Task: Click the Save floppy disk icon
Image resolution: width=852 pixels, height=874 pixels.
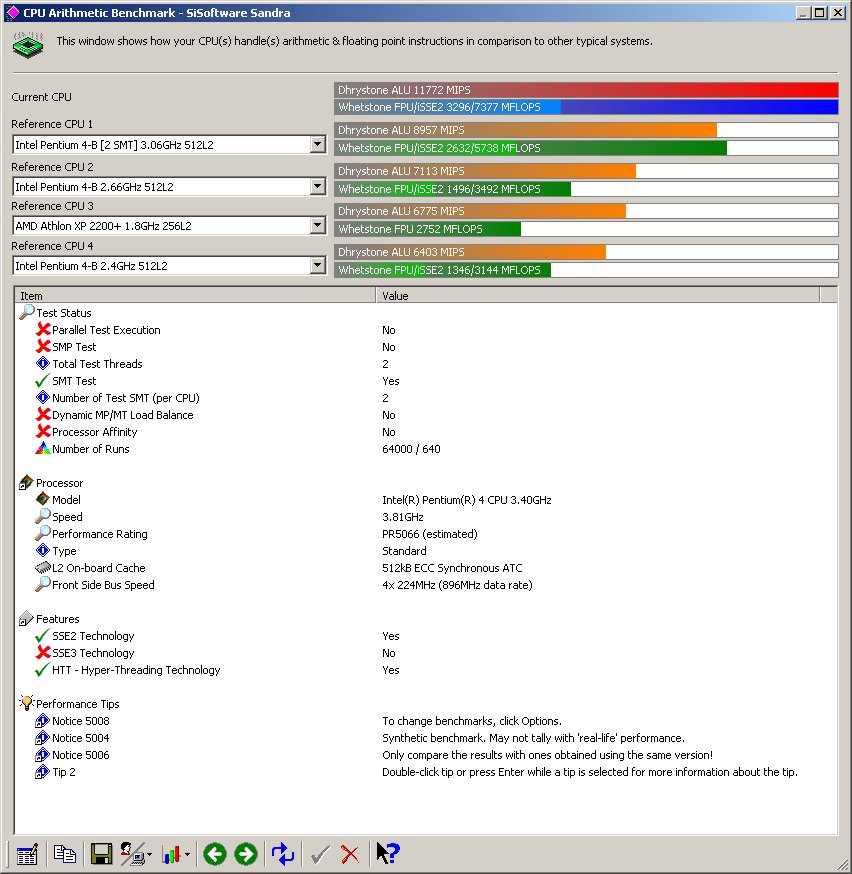Action: coord(101,854)
